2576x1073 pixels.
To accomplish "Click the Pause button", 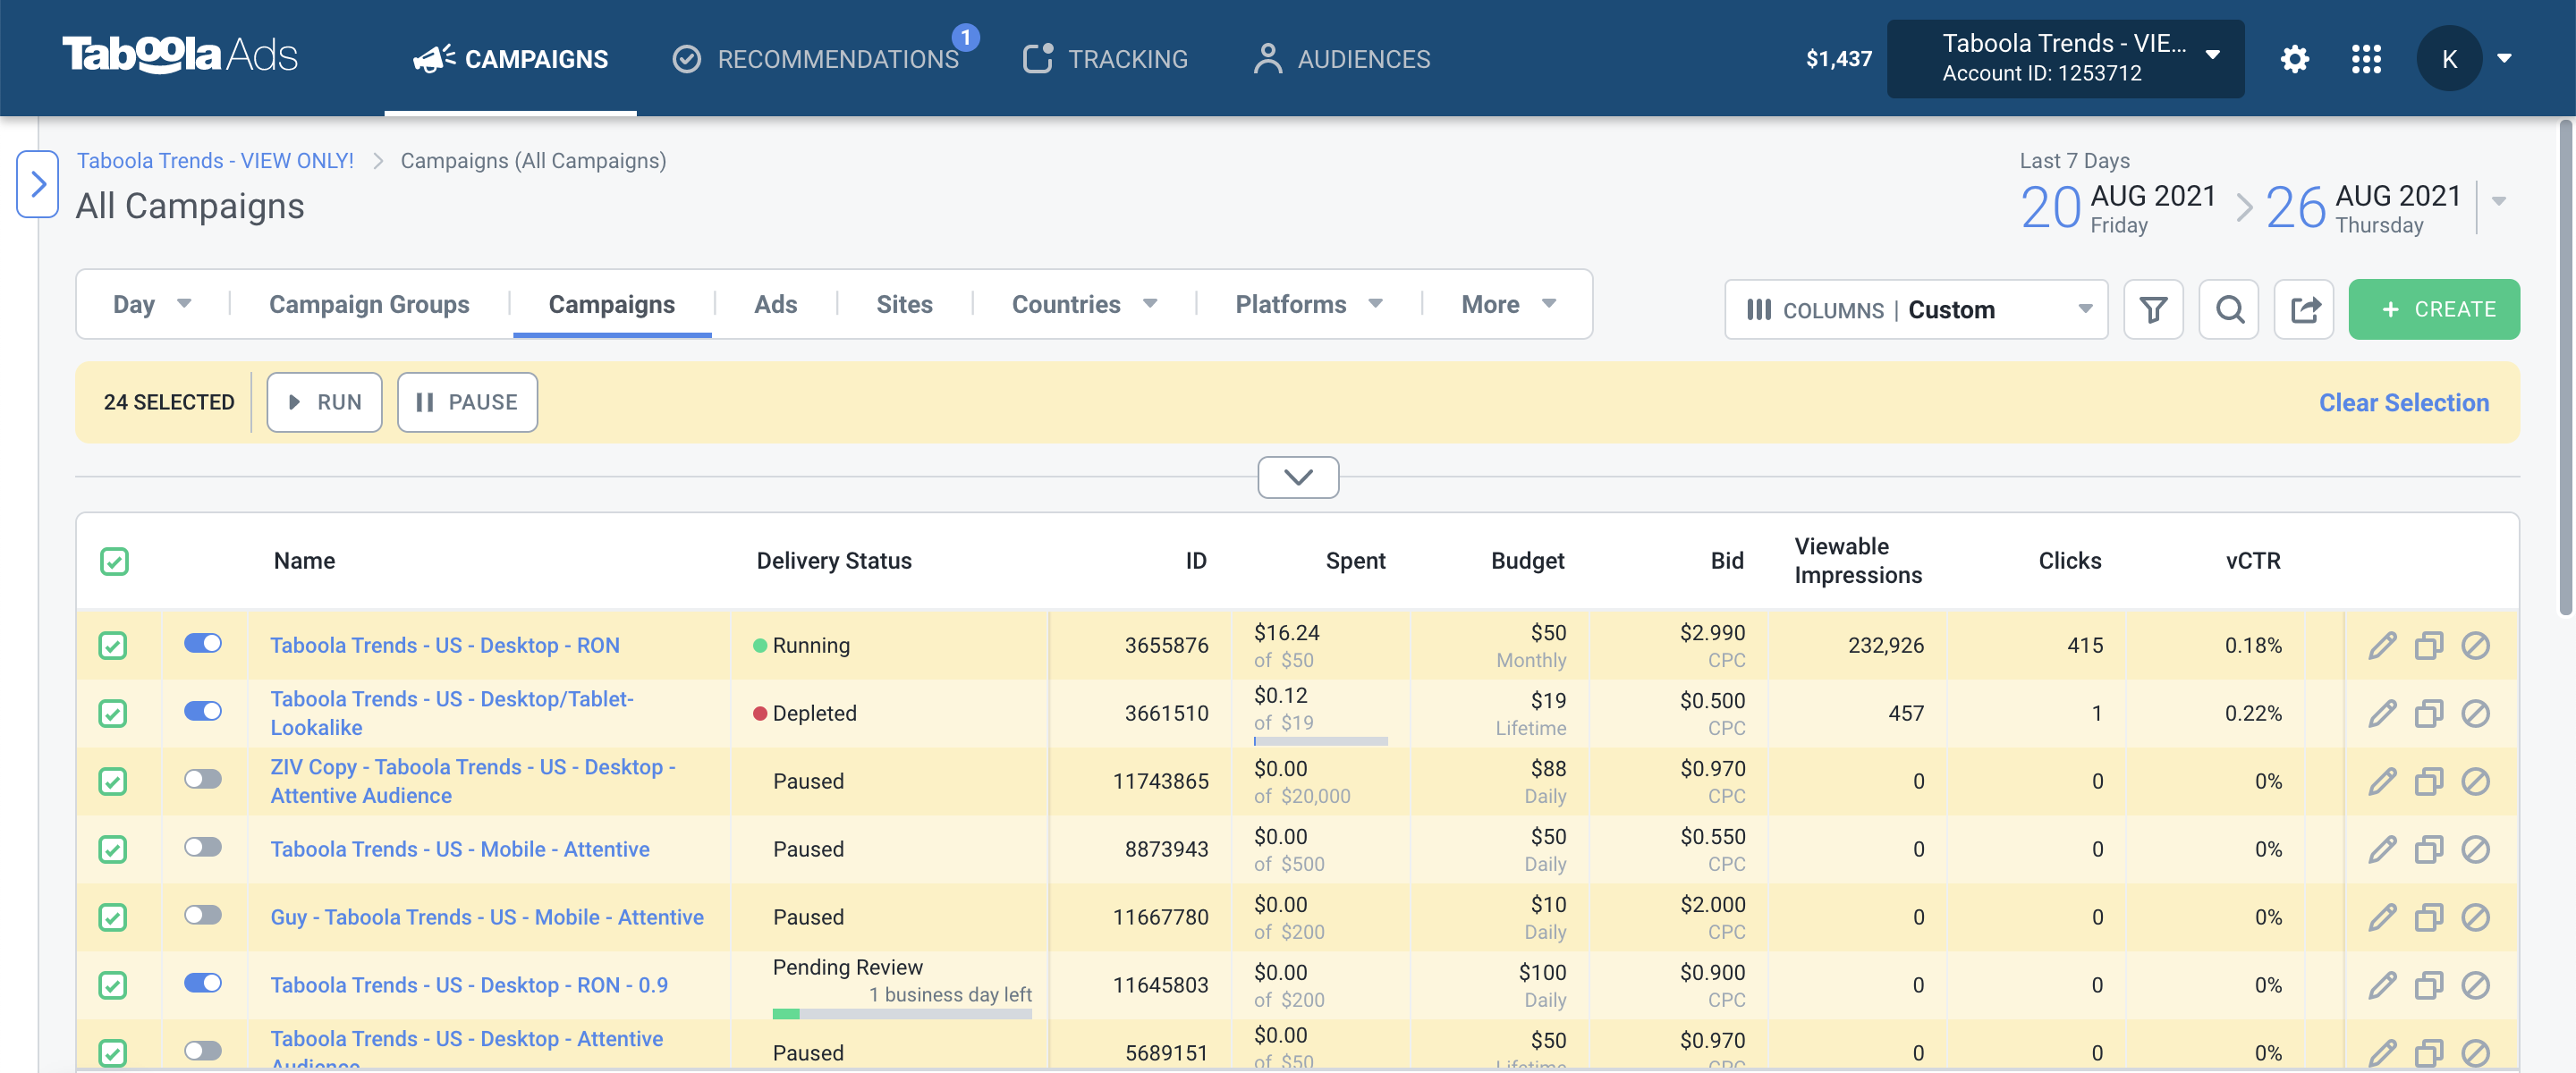I will pyautogui.click(x=467, y=402).
